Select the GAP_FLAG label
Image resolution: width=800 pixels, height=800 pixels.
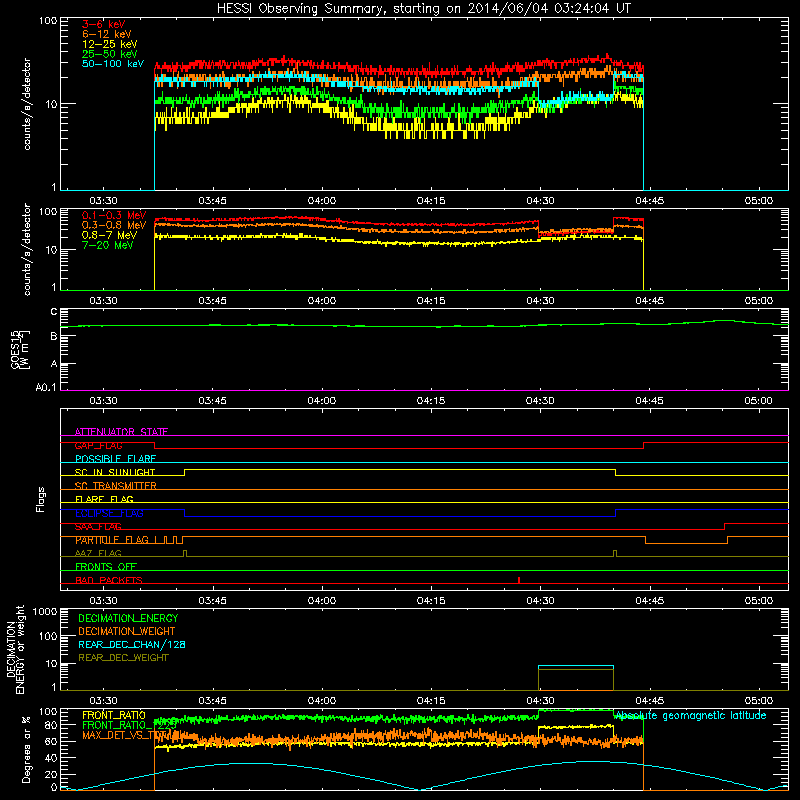98,445
